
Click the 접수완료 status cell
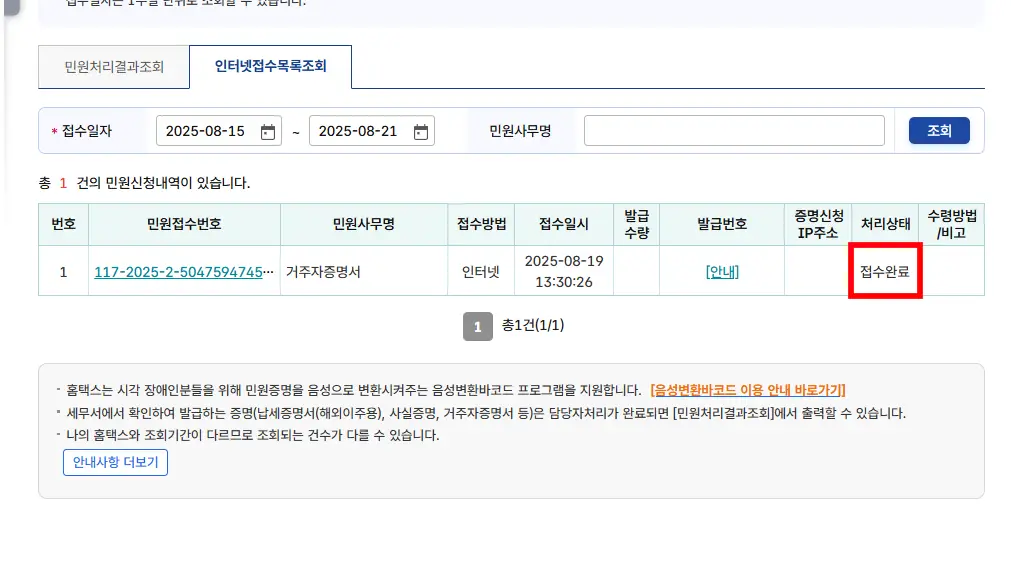(x=884, y=271)
